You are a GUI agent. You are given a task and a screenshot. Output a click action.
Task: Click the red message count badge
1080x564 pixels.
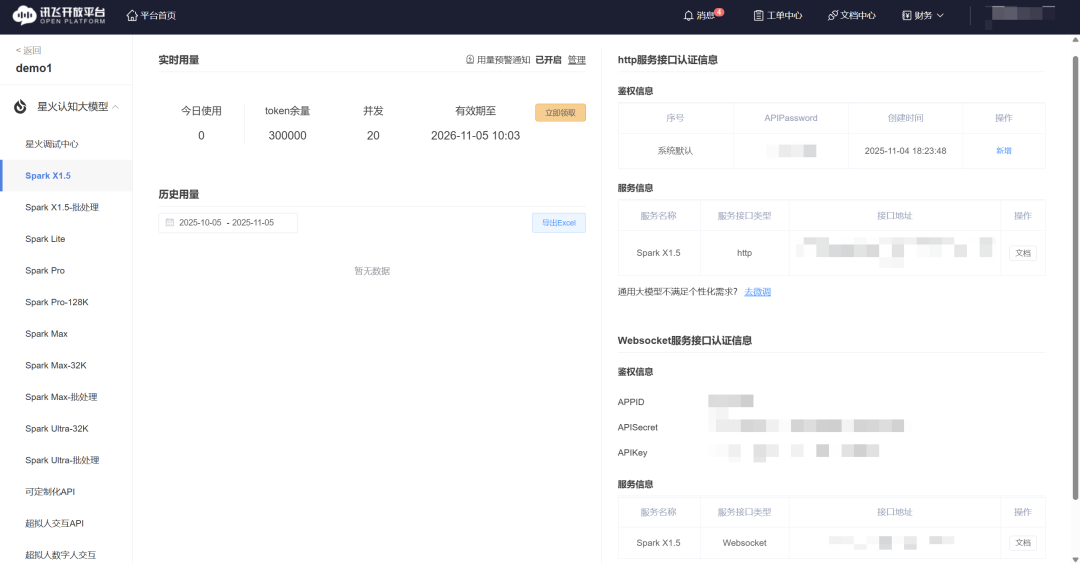pos(719,12)
